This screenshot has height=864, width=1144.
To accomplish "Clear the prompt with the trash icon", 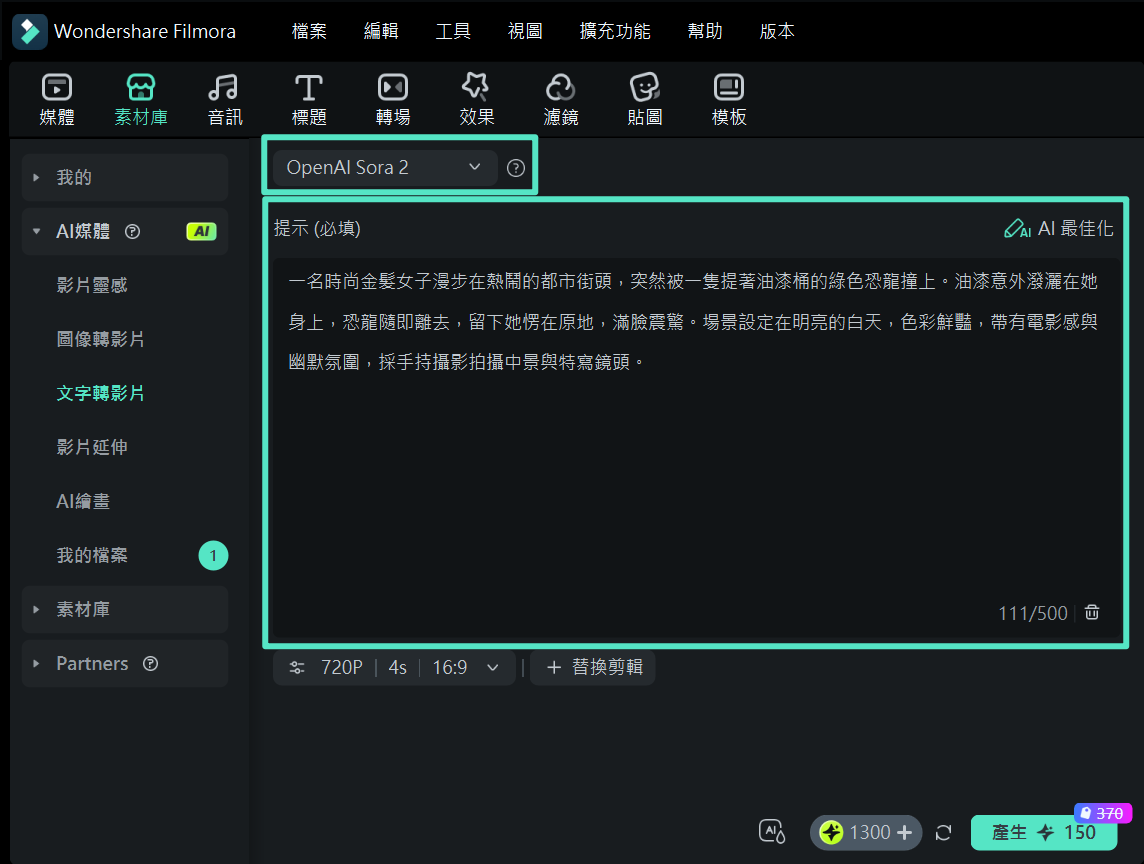I will click(x=1092, y=613).
